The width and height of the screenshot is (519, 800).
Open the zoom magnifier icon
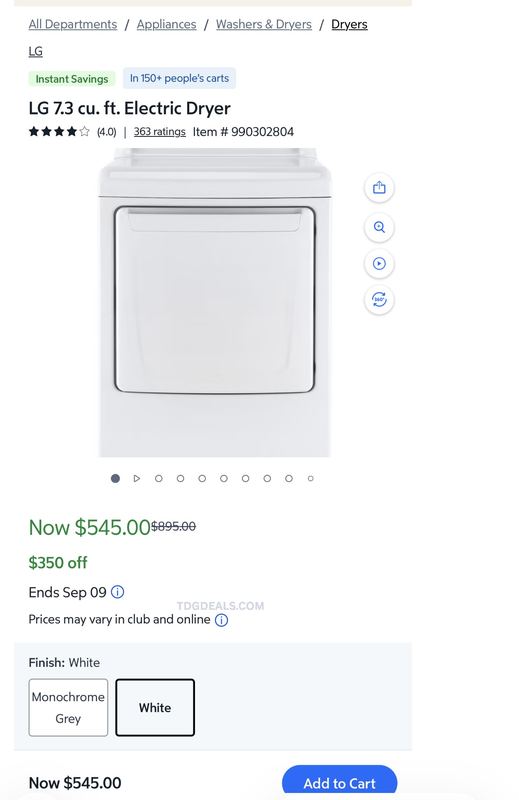(x=379, y=227)
